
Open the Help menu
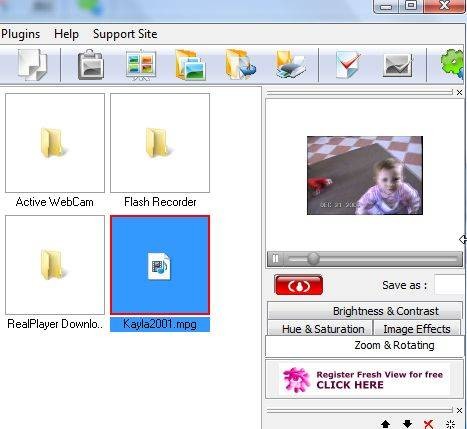coord(66,34)
